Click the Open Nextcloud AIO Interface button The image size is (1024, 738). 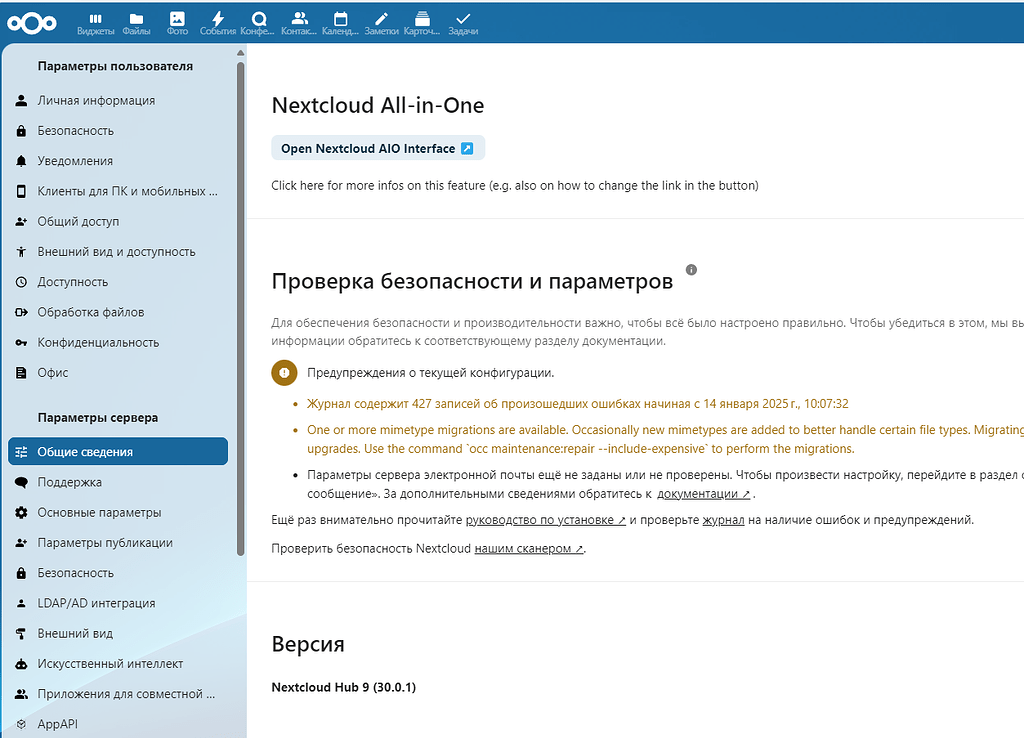click(378, 147)
